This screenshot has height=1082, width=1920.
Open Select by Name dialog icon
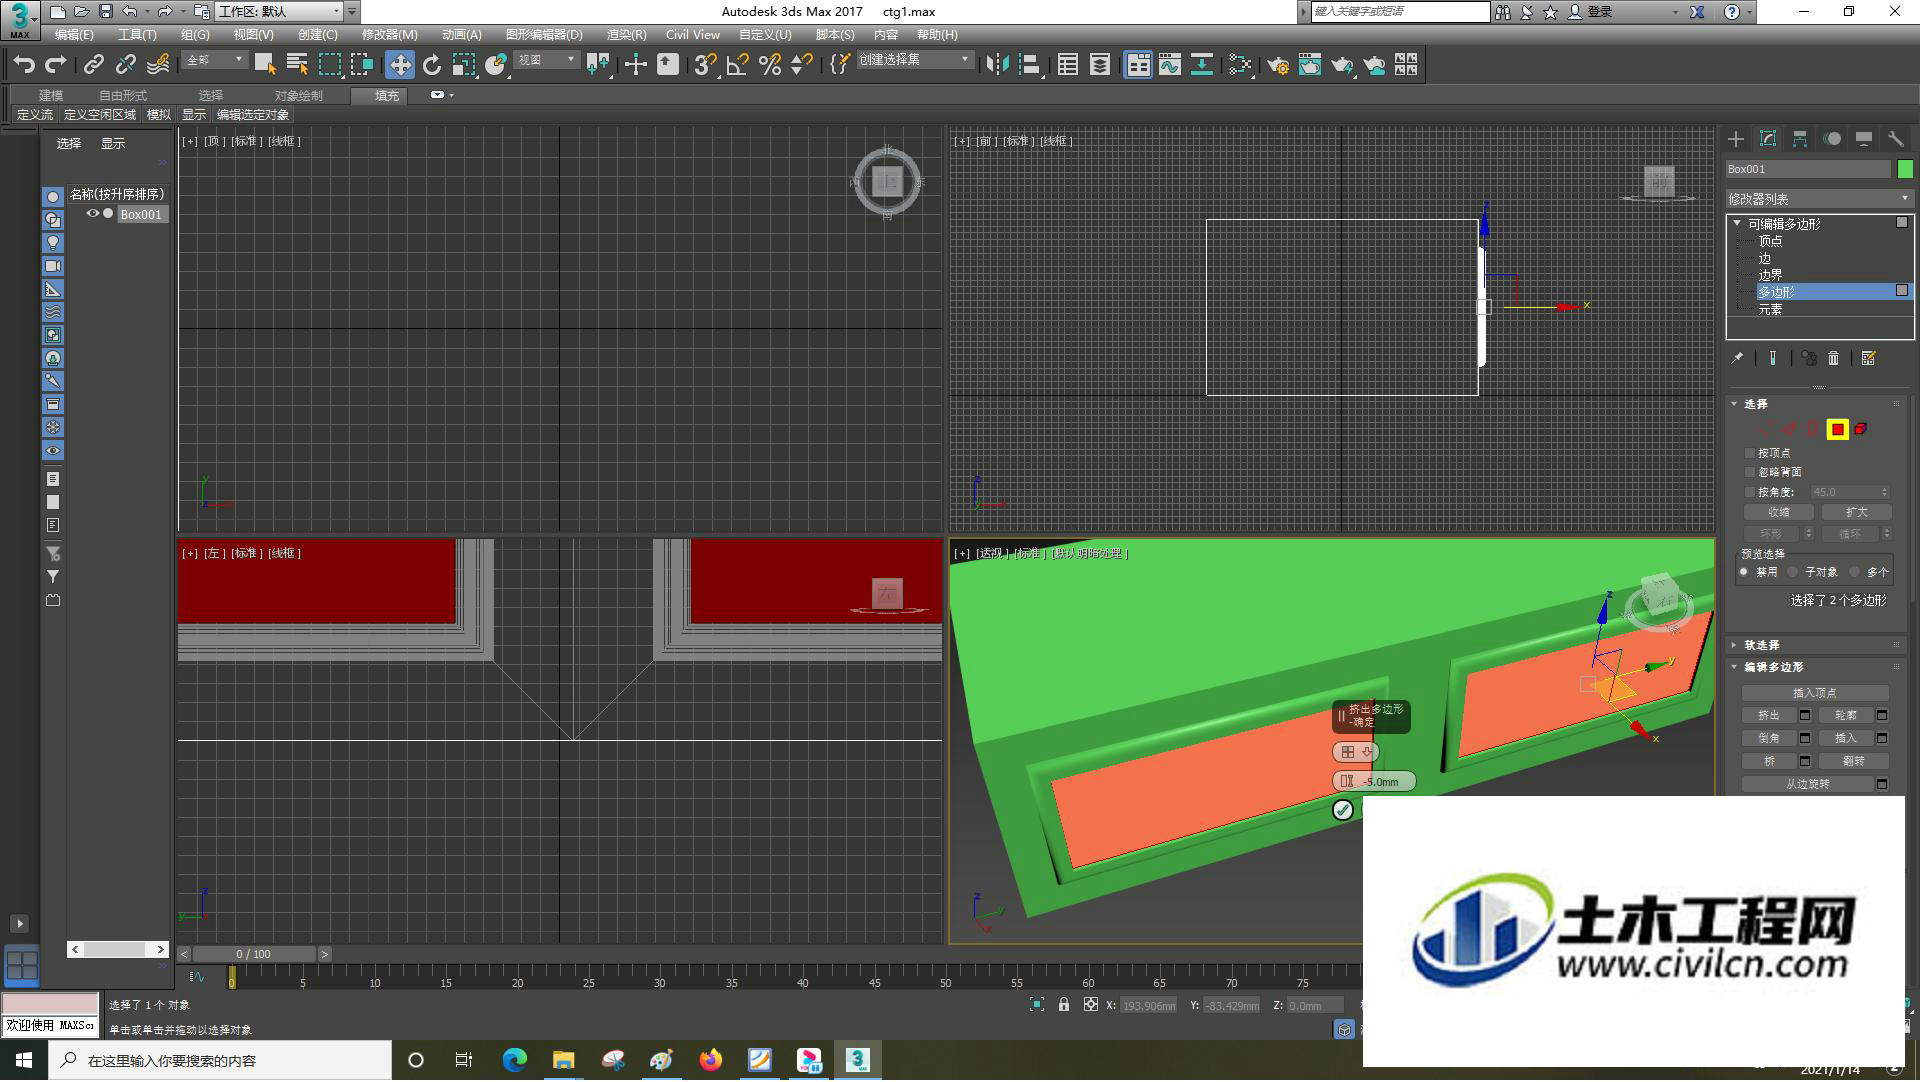pos(297,65)
